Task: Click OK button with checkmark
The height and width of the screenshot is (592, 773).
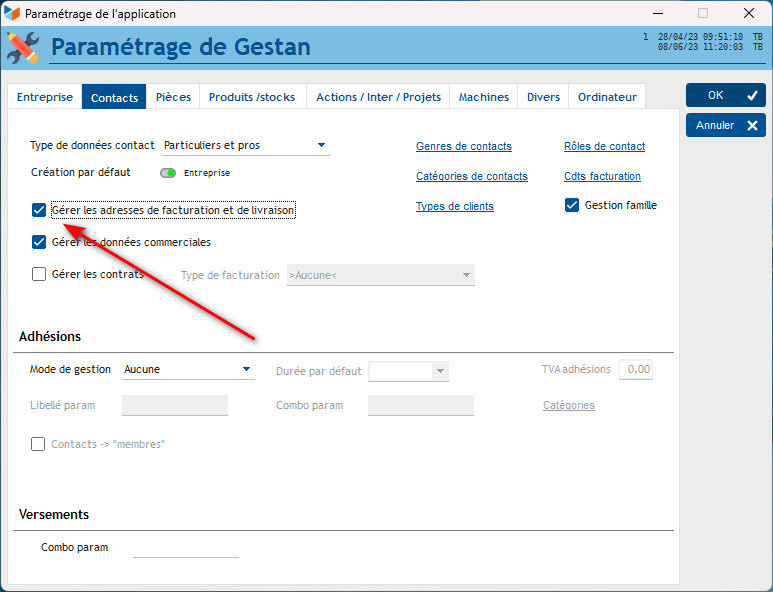Action: [725, 95]
